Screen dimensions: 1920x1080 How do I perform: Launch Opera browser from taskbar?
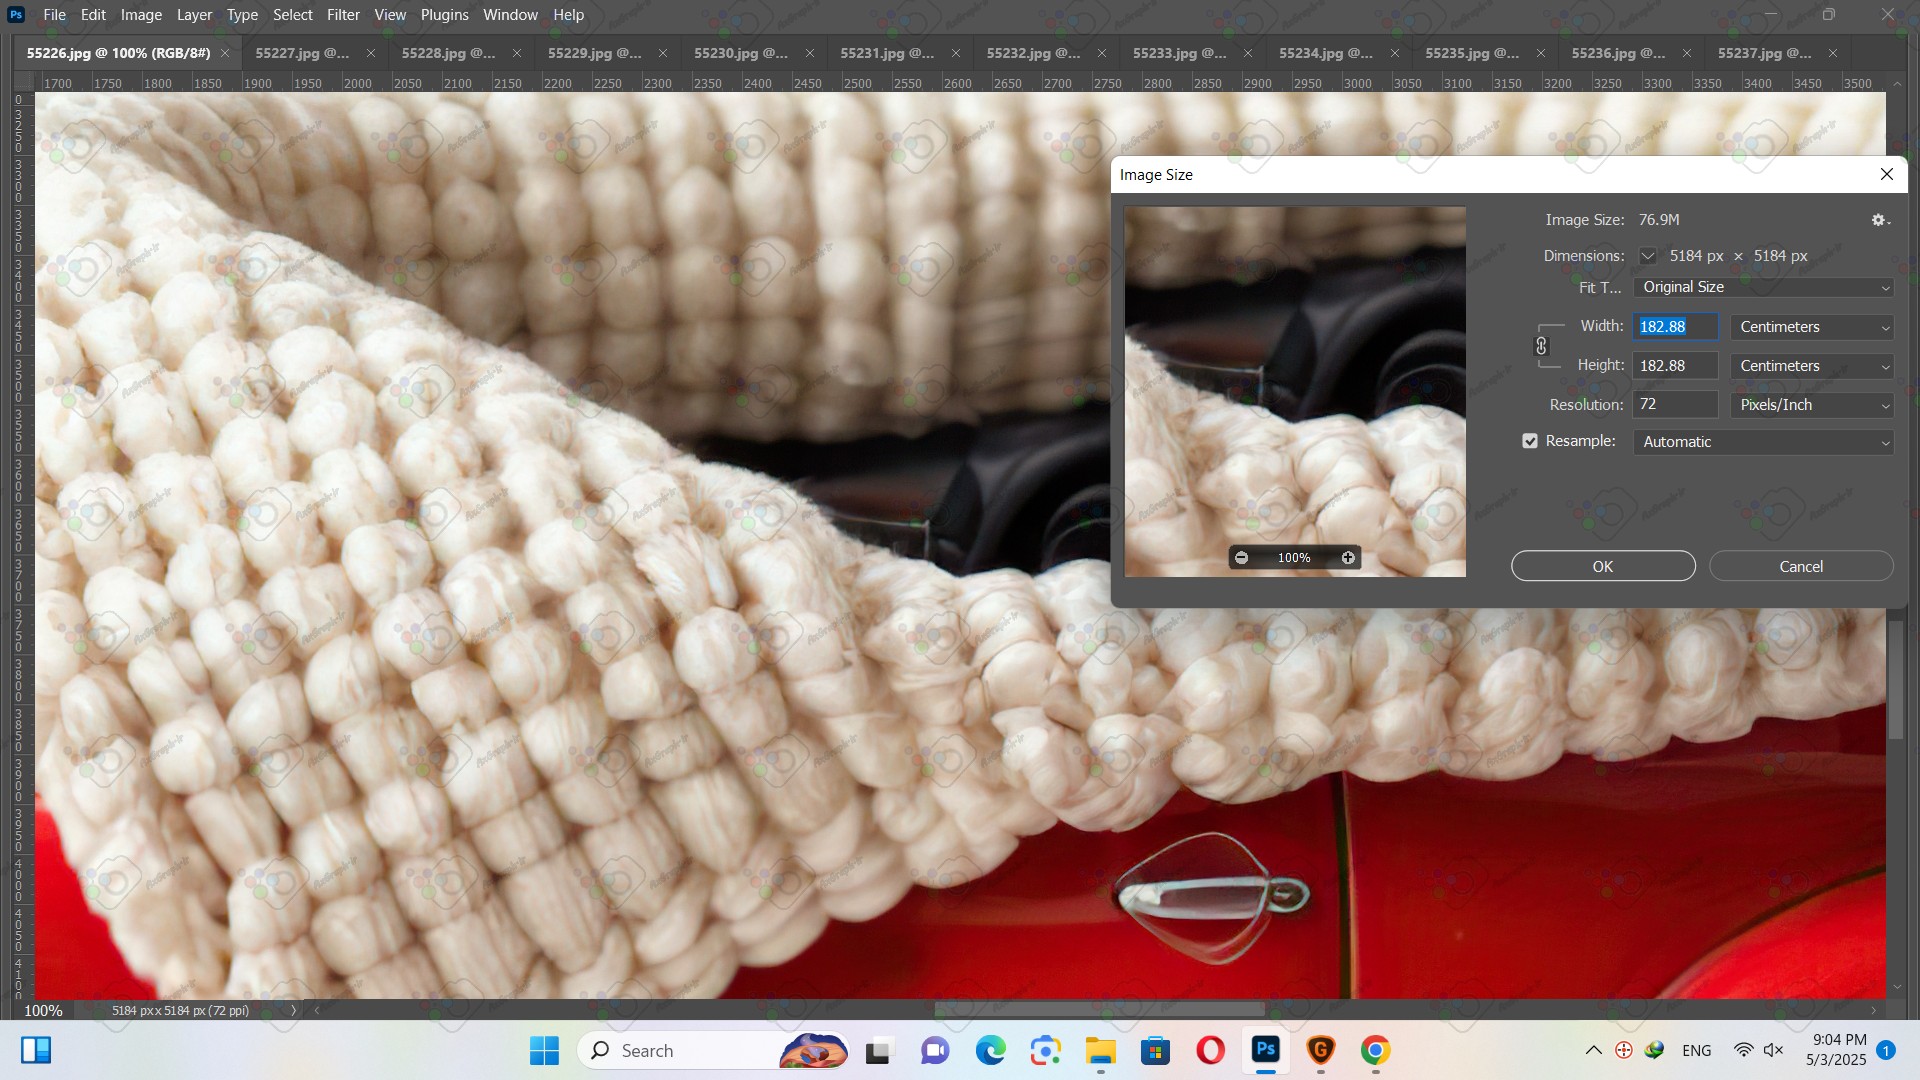[x=1210, y=1050]
